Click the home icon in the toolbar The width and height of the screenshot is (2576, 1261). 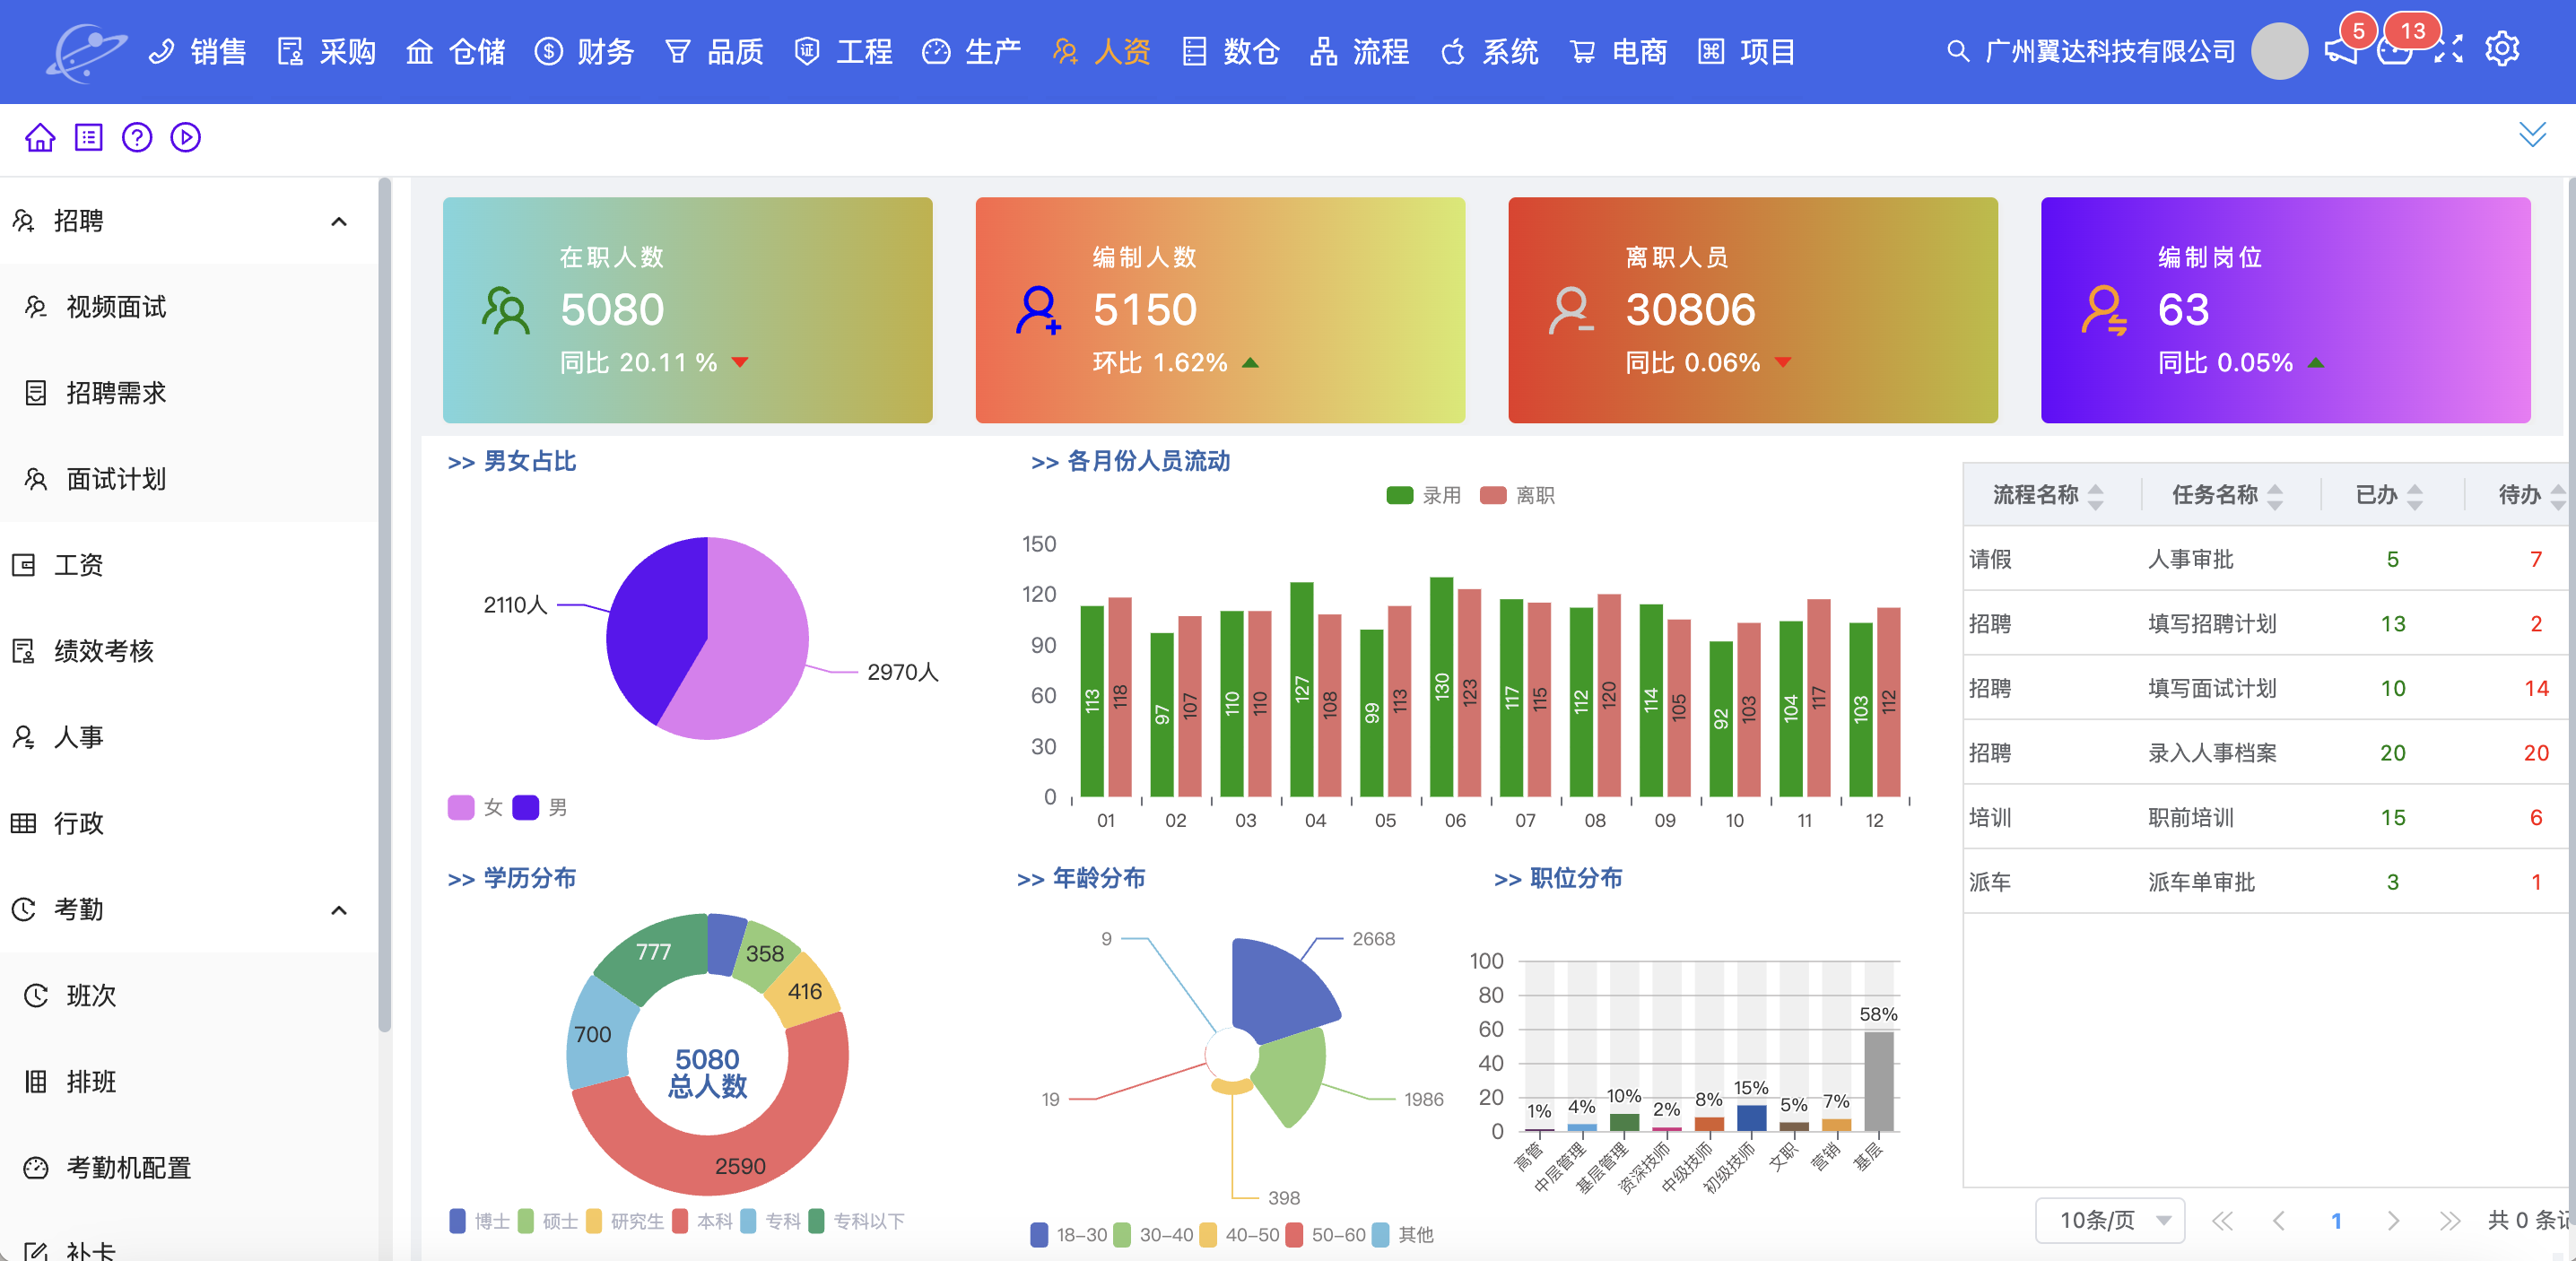pos(40,137)
